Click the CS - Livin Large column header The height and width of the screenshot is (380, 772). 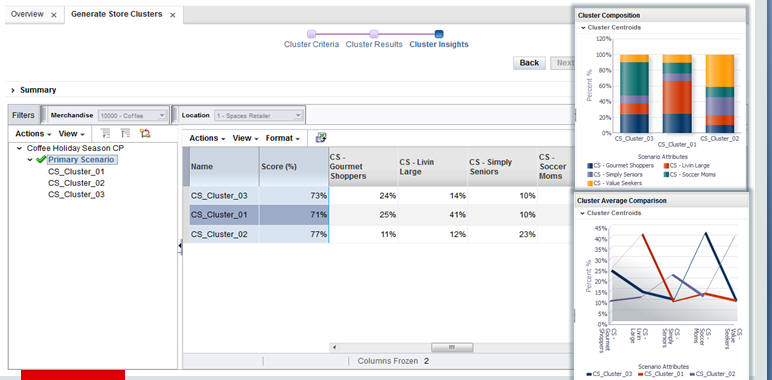point(433,166)
